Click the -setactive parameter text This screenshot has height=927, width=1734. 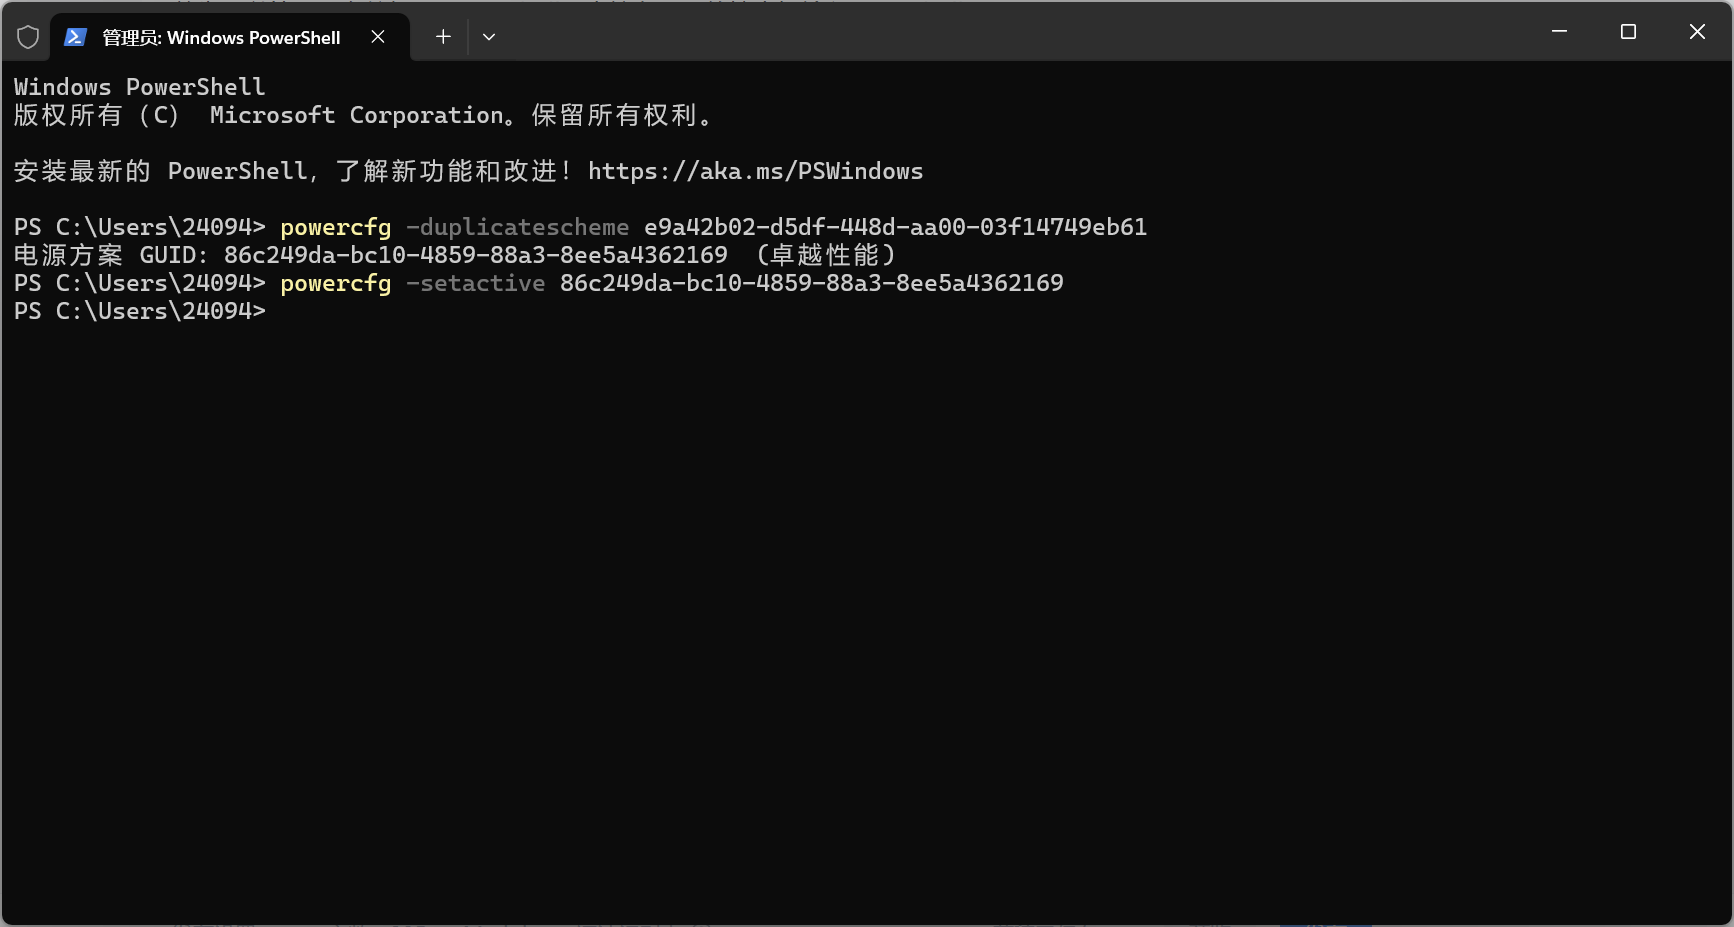pos(475,283)
